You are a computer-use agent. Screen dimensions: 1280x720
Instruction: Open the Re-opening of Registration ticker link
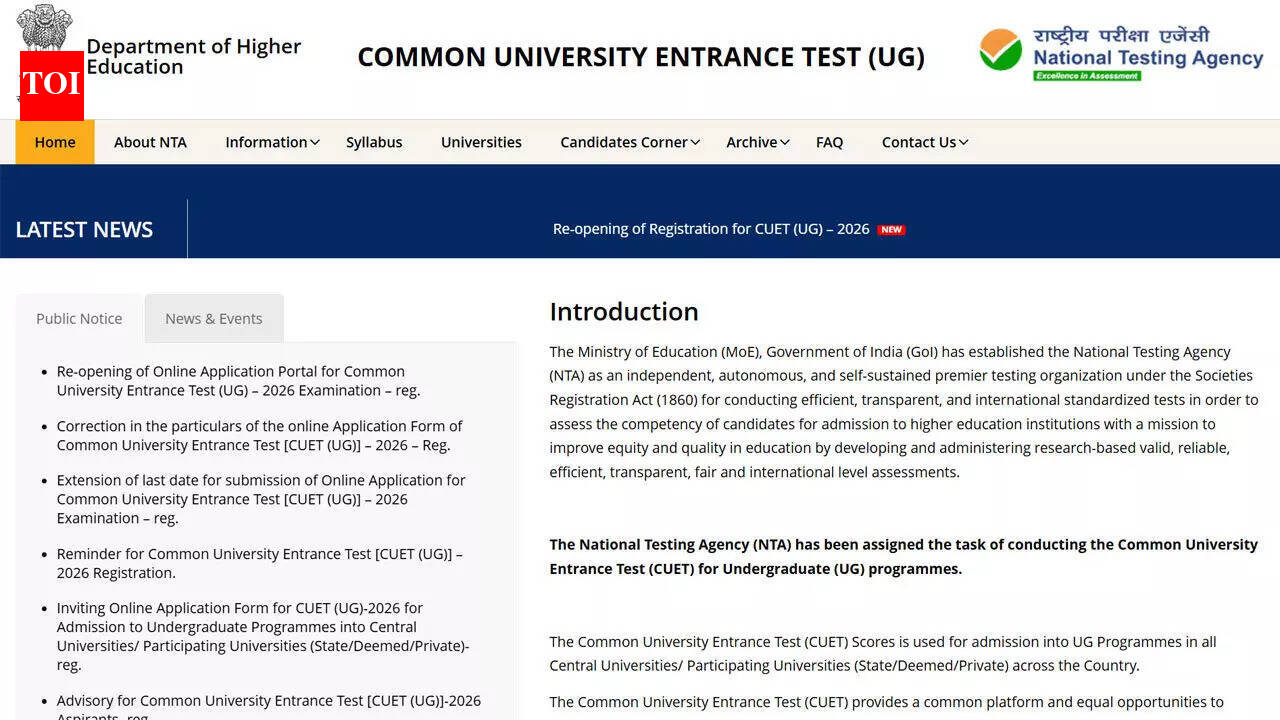click(711, 229)
